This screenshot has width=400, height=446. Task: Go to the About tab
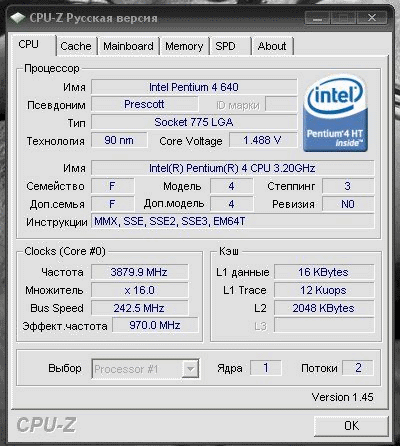coord(272,46)
